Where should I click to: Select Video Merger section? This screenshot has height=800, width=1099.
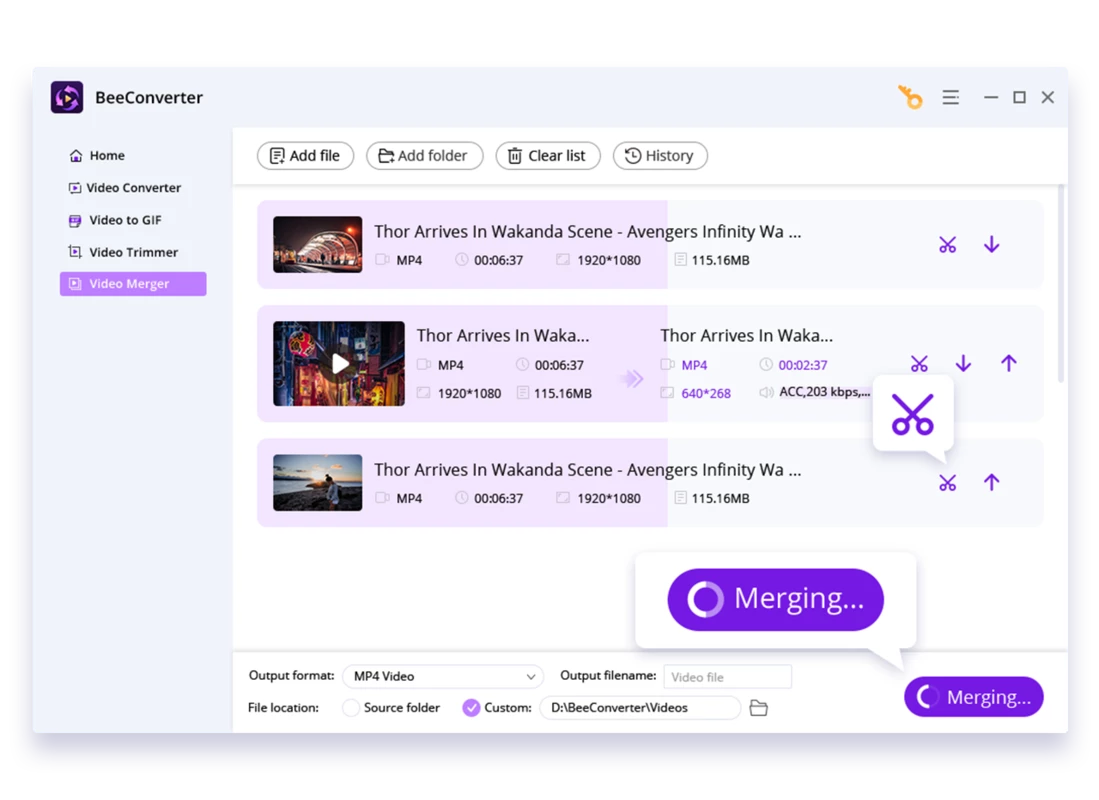[133, 284]
